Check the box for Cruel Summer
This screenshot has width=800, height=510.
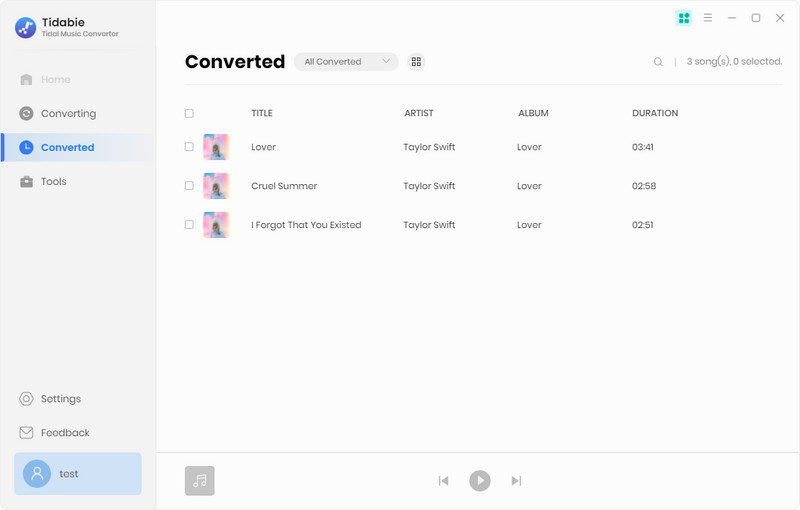189,186
